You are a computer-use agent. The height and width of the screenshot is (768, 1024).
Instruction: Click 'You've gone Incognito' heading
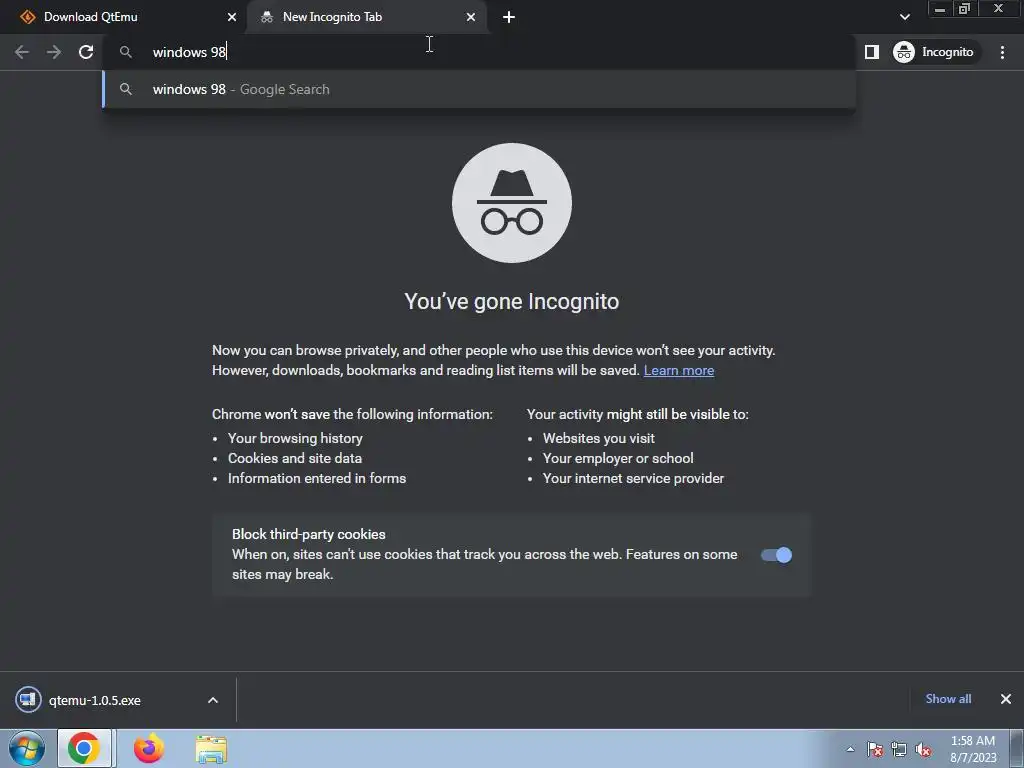click(512, 302)
